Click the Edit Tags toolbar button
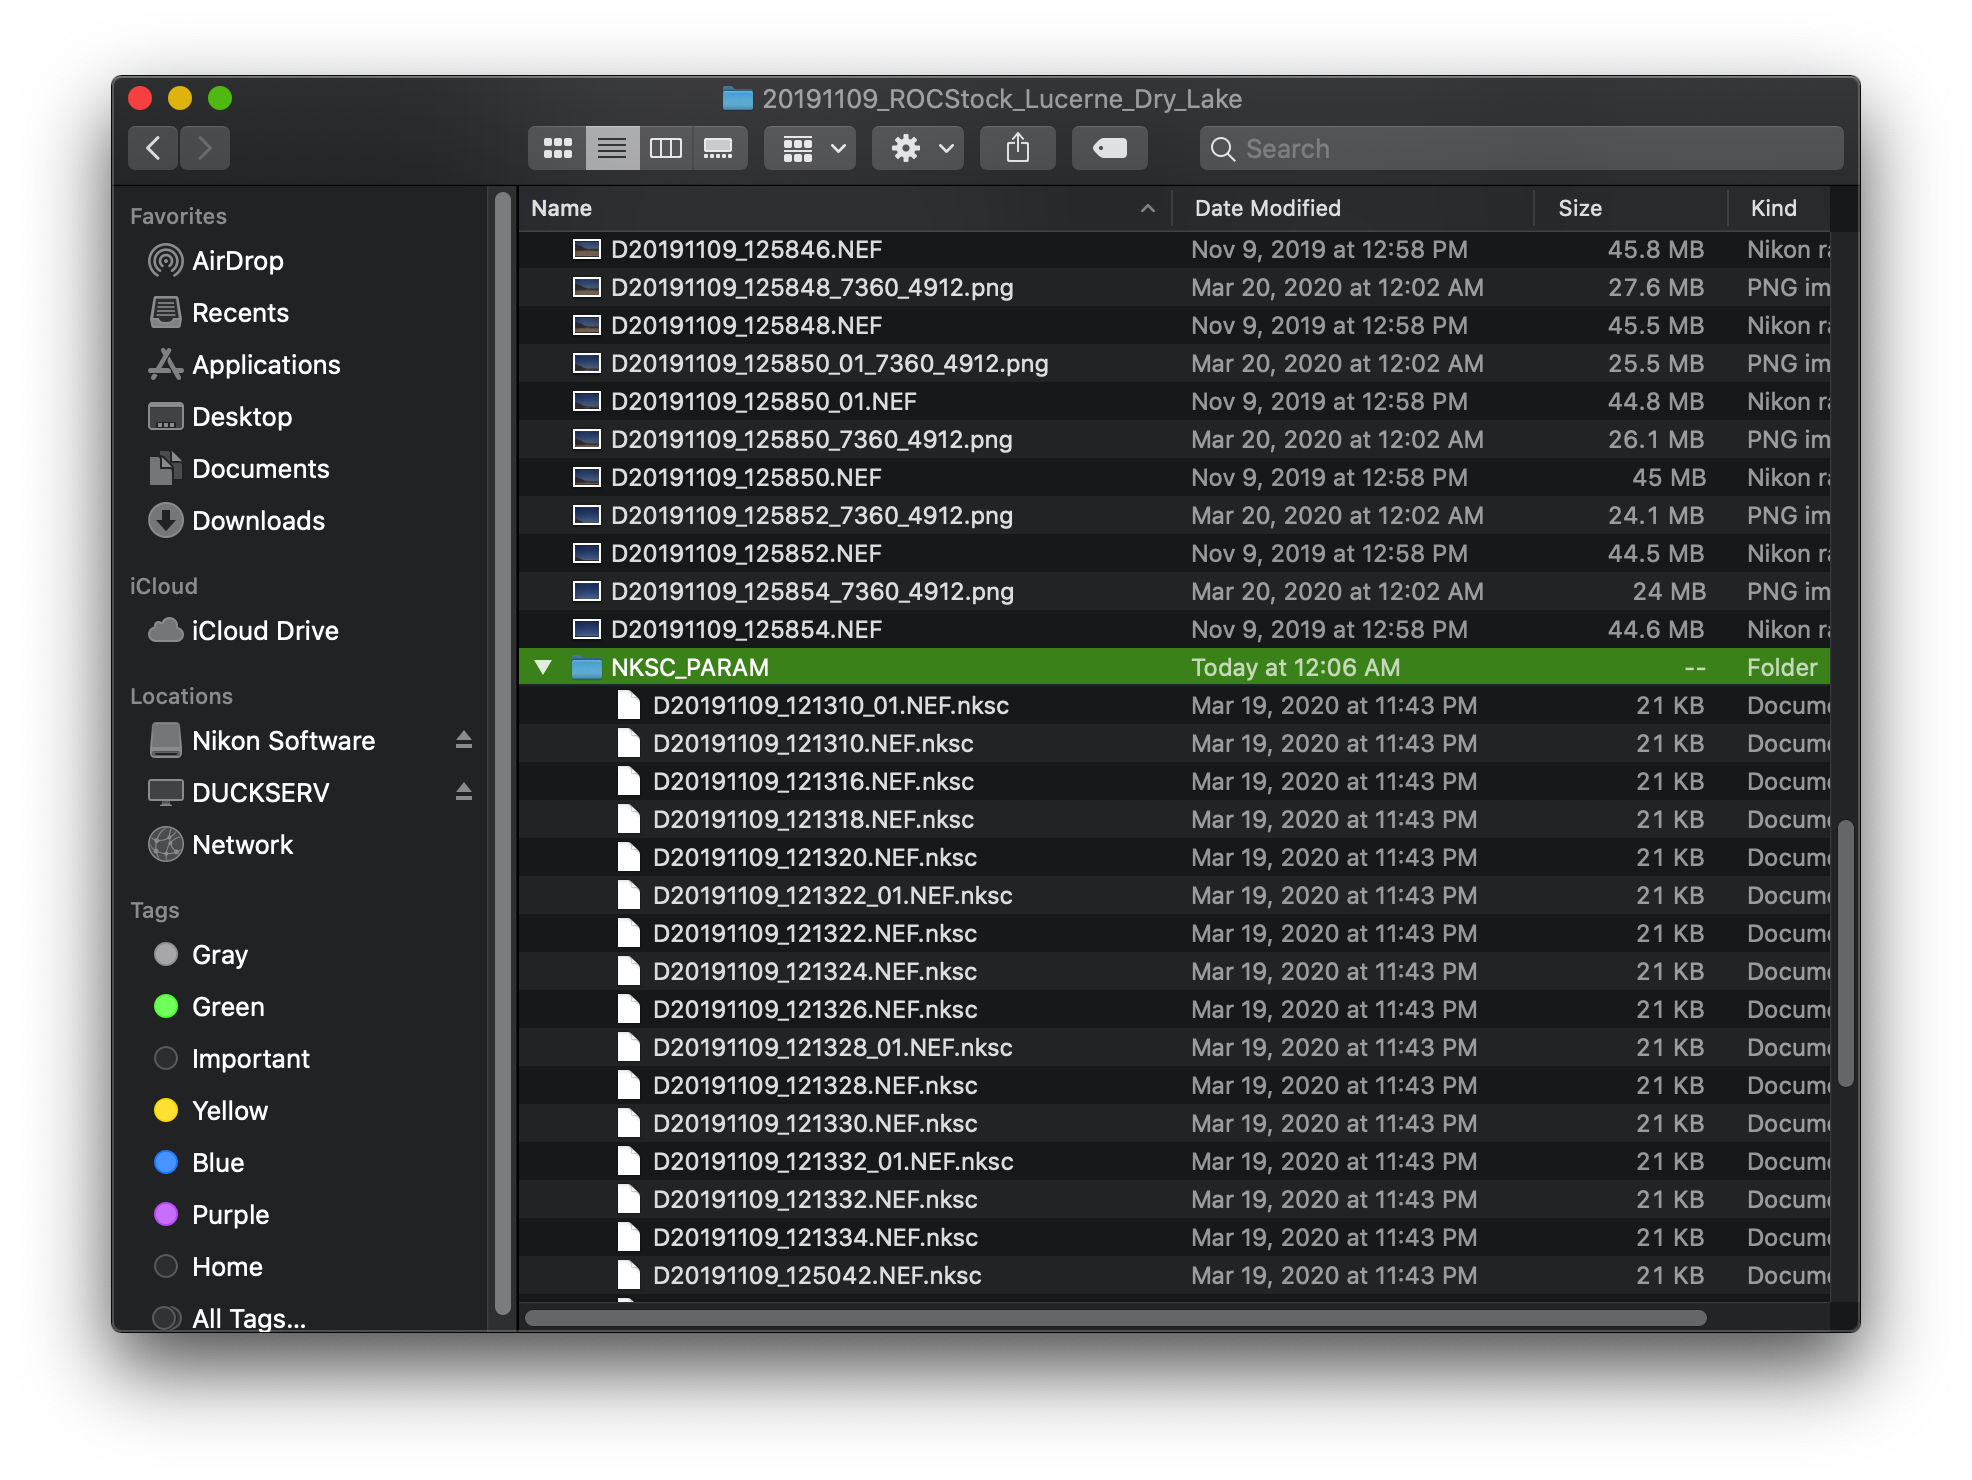The image size is (1972, 1480). [x=1109, y=149]
